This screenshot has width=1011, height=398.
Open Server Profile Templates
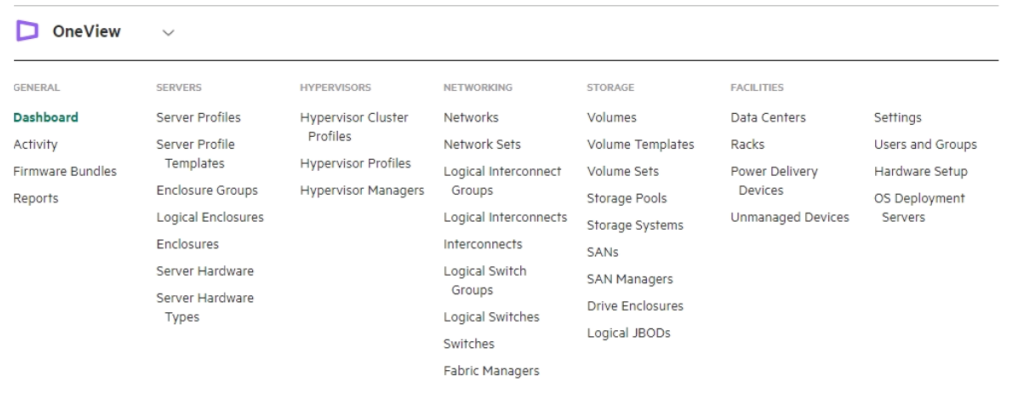pos(196,154)
